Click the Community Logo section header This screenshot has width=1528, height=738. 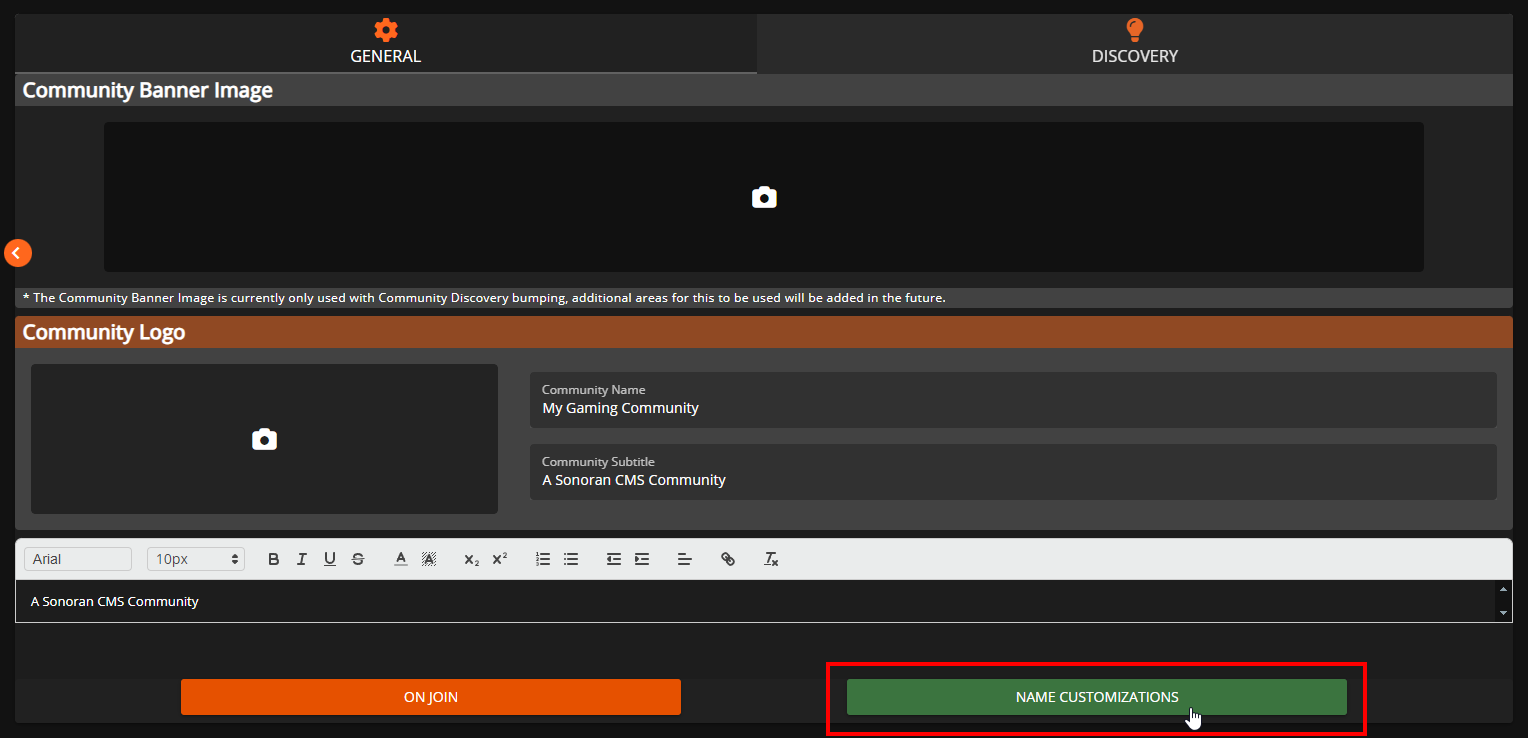[764, 332]
